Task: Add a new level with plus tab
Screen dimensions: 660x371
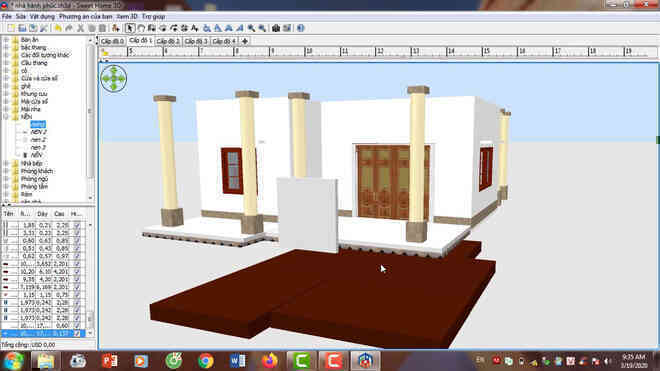Action: click(x=245, y=41)
